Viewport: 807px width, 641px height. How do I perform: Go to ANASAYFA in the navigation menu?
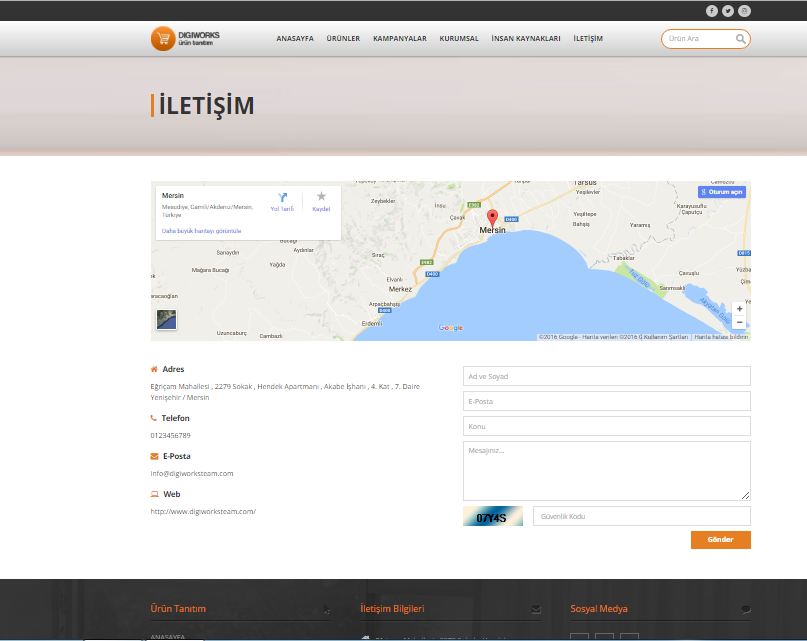[x=295, y=39]
